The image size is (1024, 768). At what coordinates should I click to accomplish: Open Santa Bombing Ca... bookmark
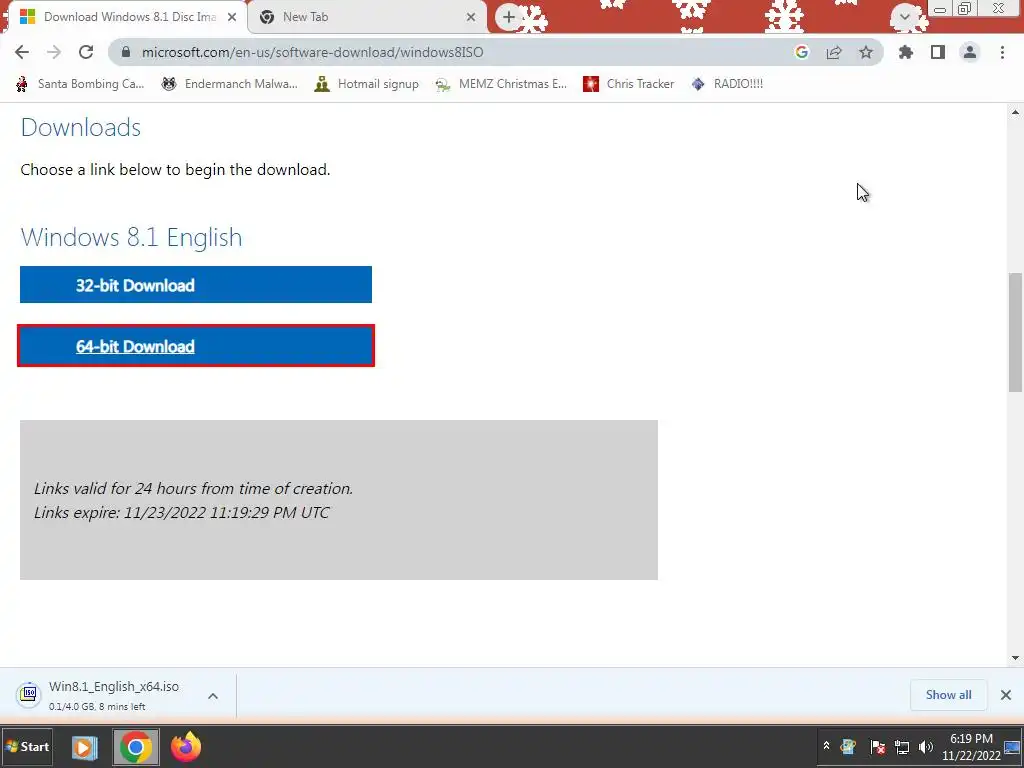pyautogui.click(x=80, y=84)
